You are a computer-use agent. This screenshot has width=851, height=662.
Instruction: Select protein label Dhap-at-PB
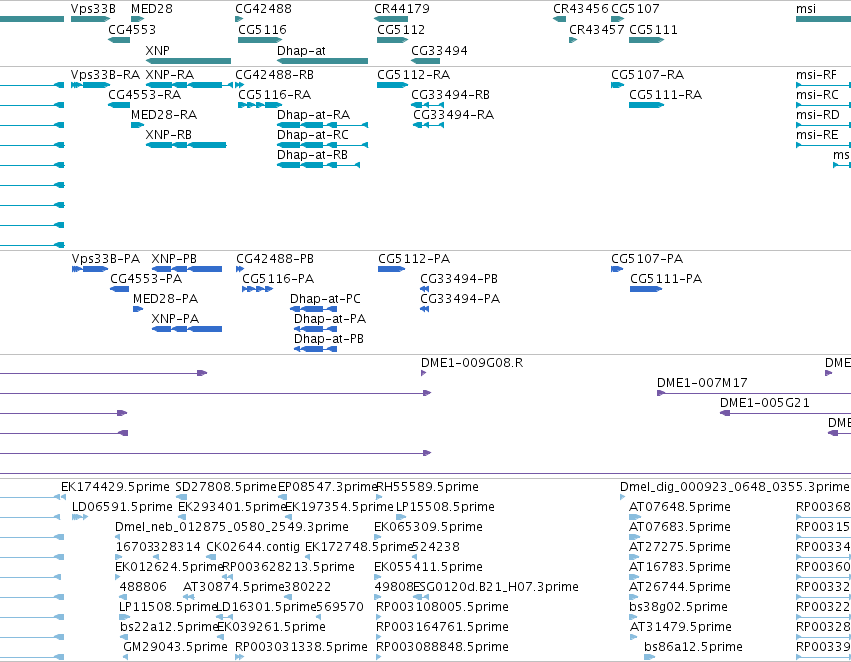tap(329, 339)
